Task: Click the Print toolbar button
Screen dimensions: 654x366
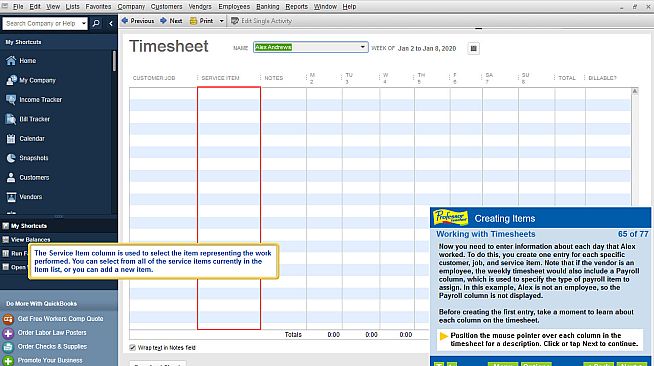Action: click(x=201, y=21)
